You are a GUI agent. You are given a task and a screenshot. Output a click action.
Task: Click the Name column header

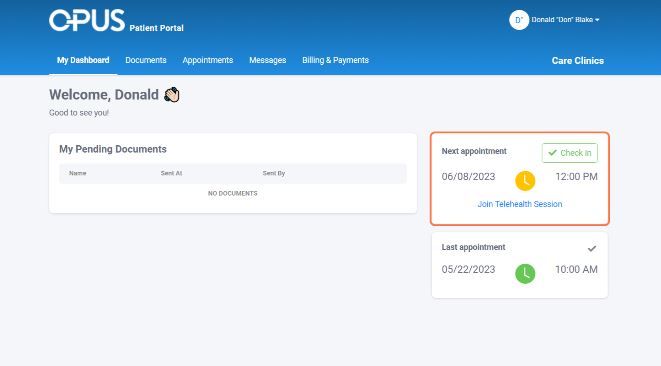pyautogui.click(x=78, y=173)
